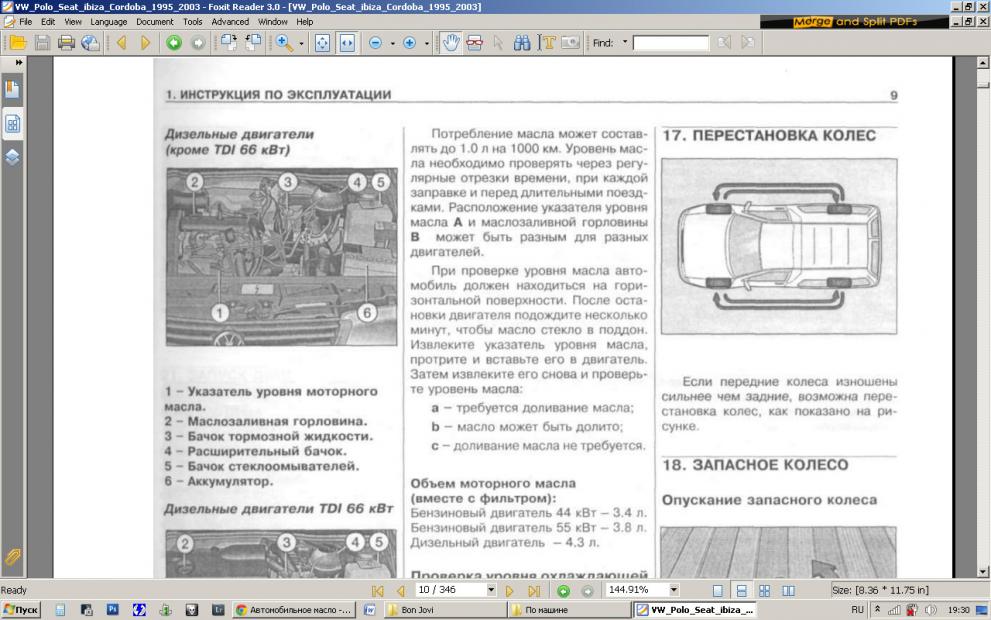Click the Пуск start button
991x620 pixels.
22,610
